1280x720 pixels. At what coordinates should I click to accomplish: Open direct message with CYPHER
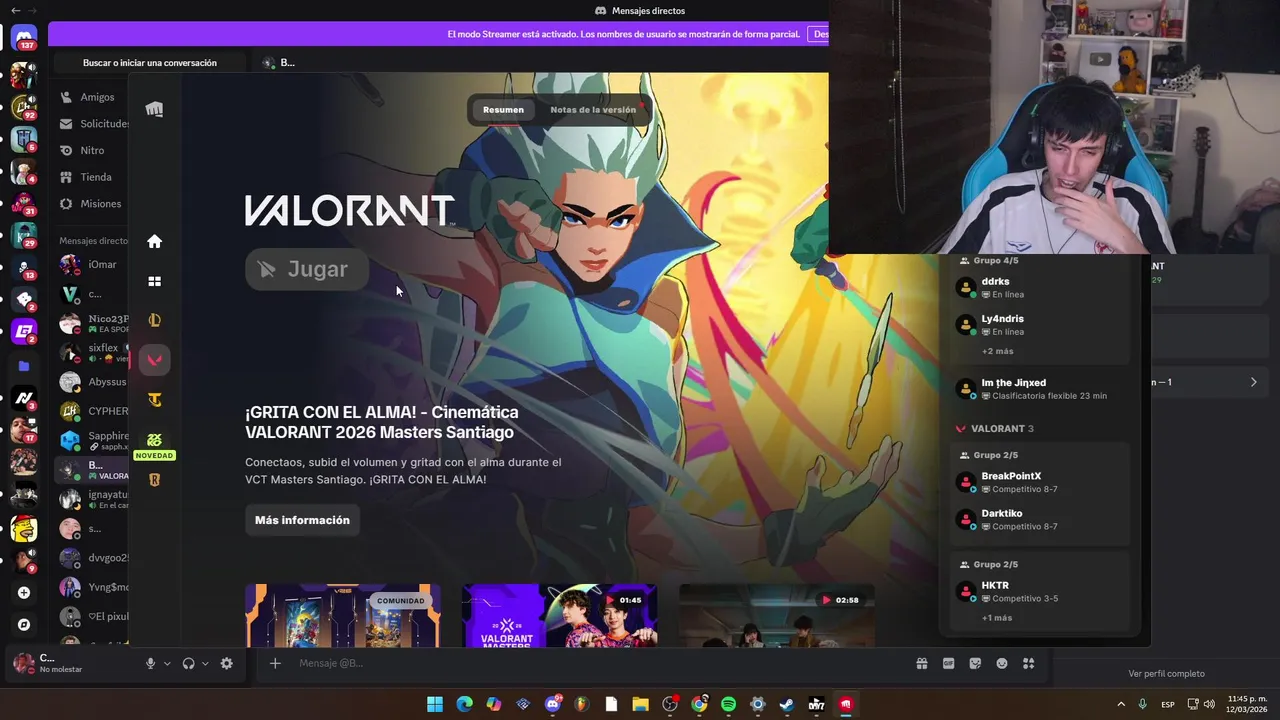pyautogui.click(x=92, y=411)
